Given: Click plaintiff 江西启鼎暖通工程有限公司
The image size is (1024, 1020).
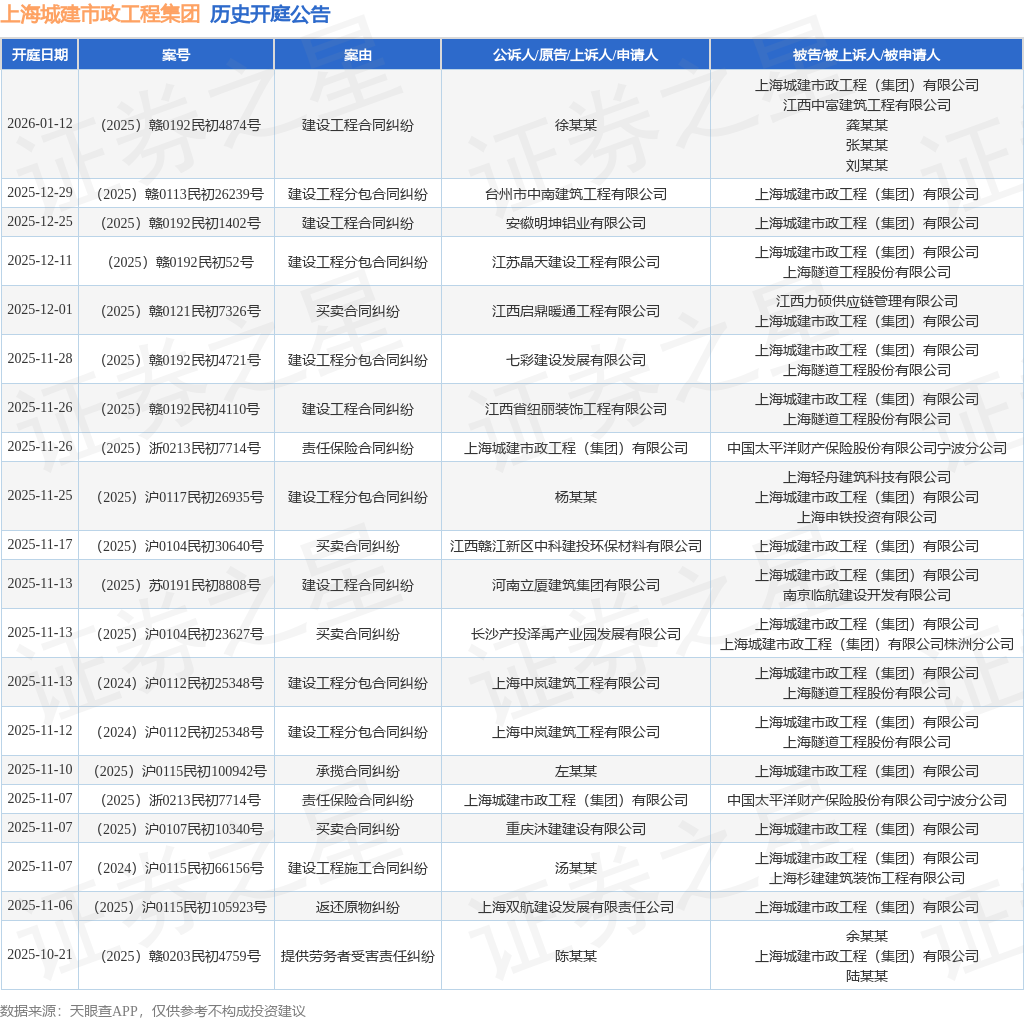Looking at the screenshot, I should (575, 311).
